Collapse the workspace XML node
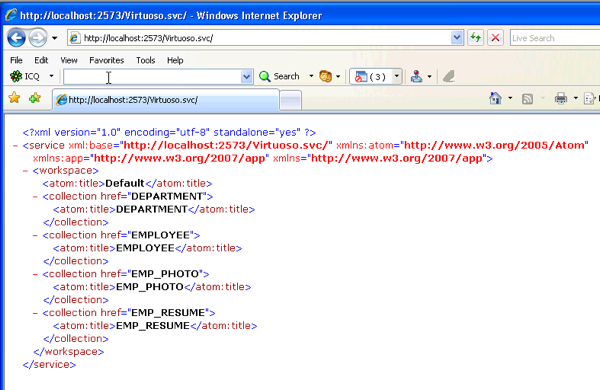This screenshot has height=390, width=600. 25,171
